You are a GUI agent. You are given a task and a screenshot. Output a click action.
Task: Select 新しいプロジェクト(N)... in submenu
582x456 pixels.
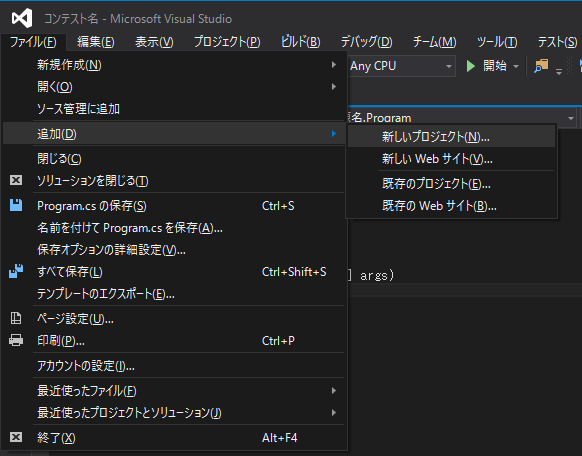point(451,137)
